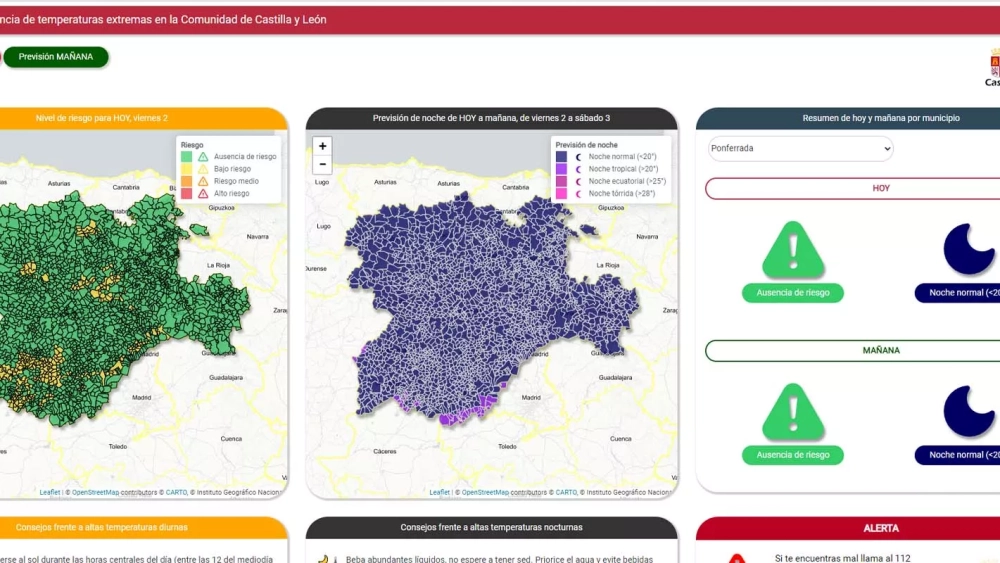Click the Alto riesgo red triangle legend icon

point(203,193)
